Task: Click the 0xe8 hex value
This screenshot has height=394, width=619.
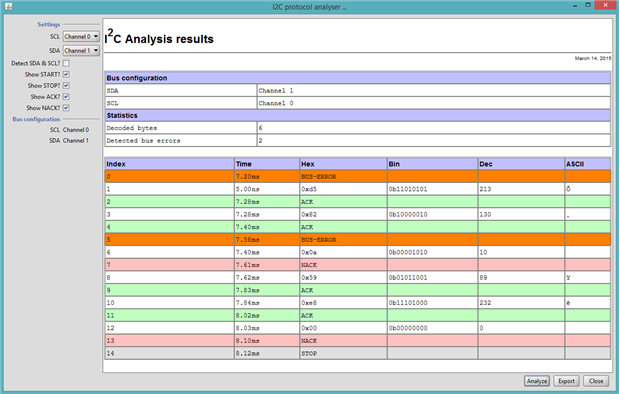Action: [x=309, y=303]
